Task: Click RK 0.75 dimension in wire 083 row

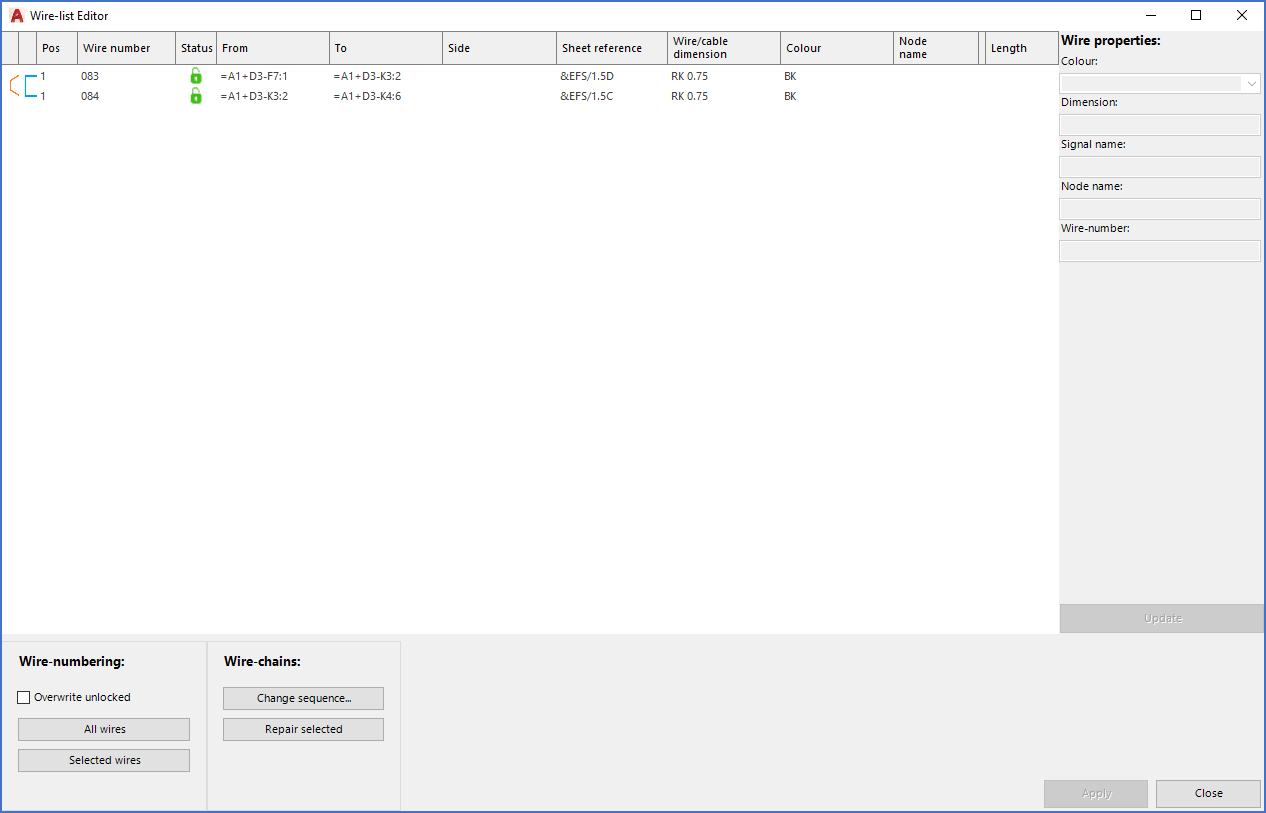Action: click(x=689, y=76)
